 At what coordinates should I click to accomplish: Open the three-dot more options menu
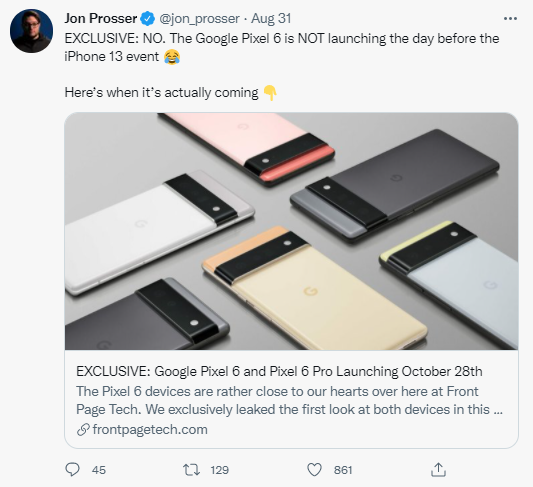(510, 19)
